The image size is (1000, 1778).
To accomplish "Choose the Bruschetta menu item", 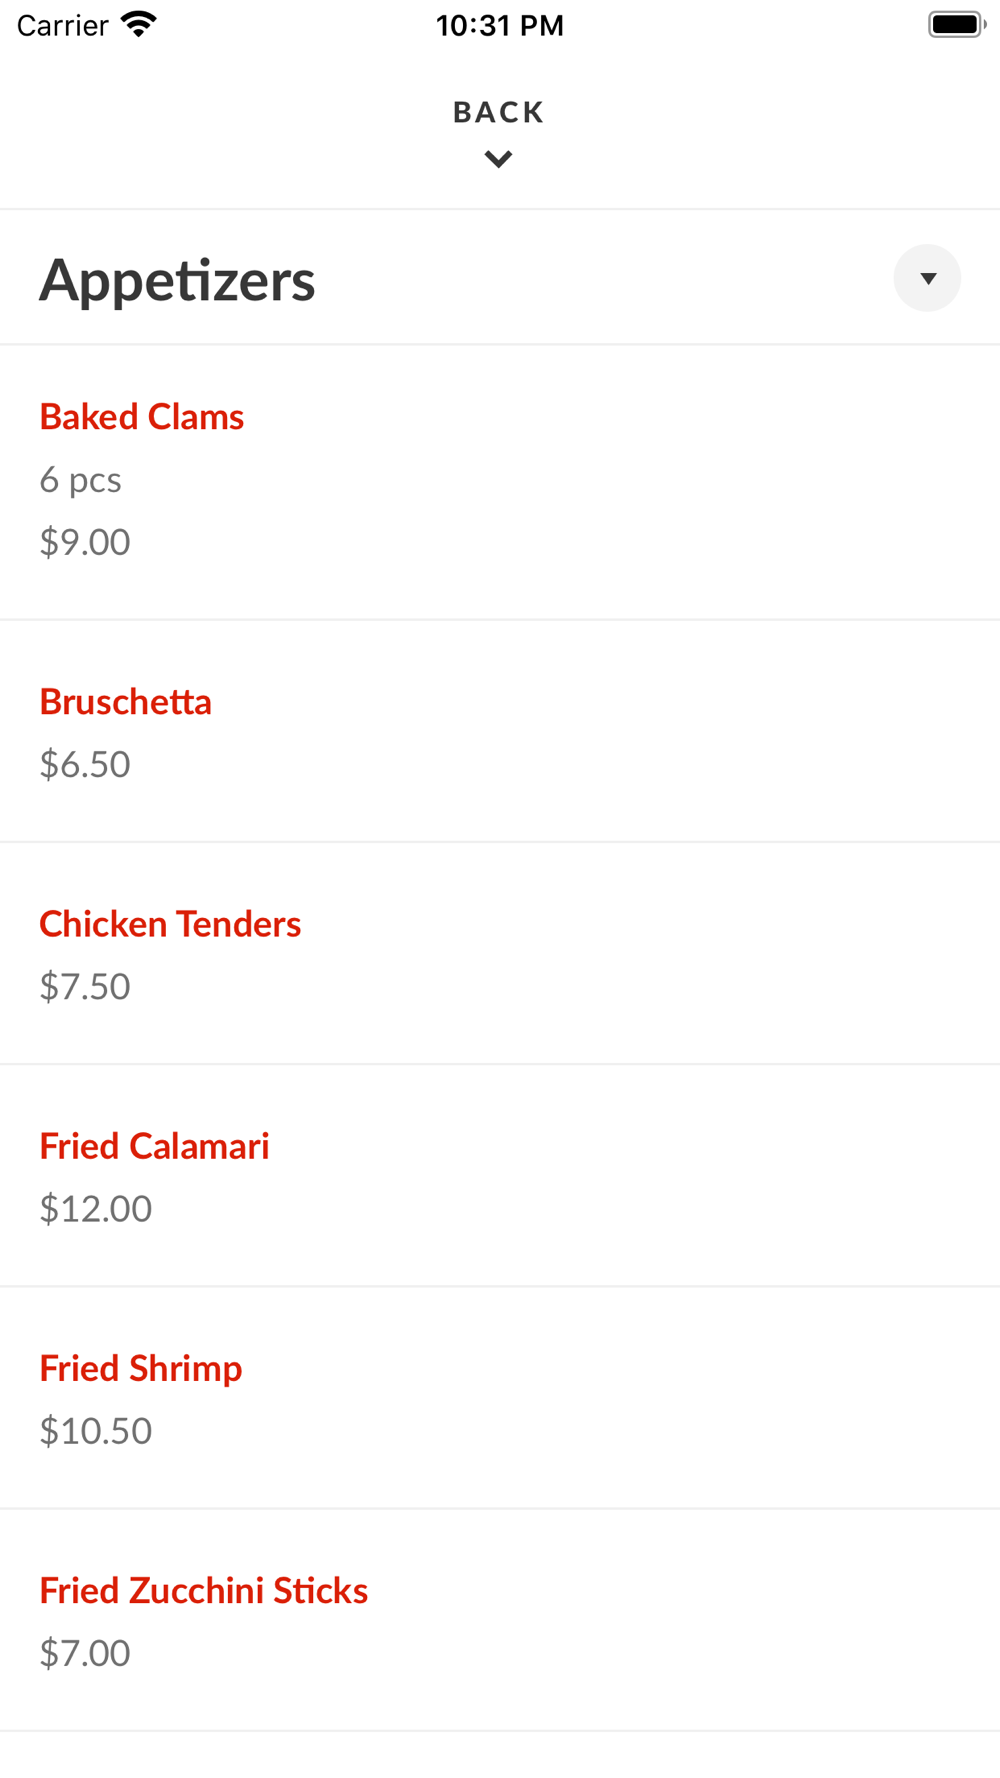I will (x=126, y=702).
